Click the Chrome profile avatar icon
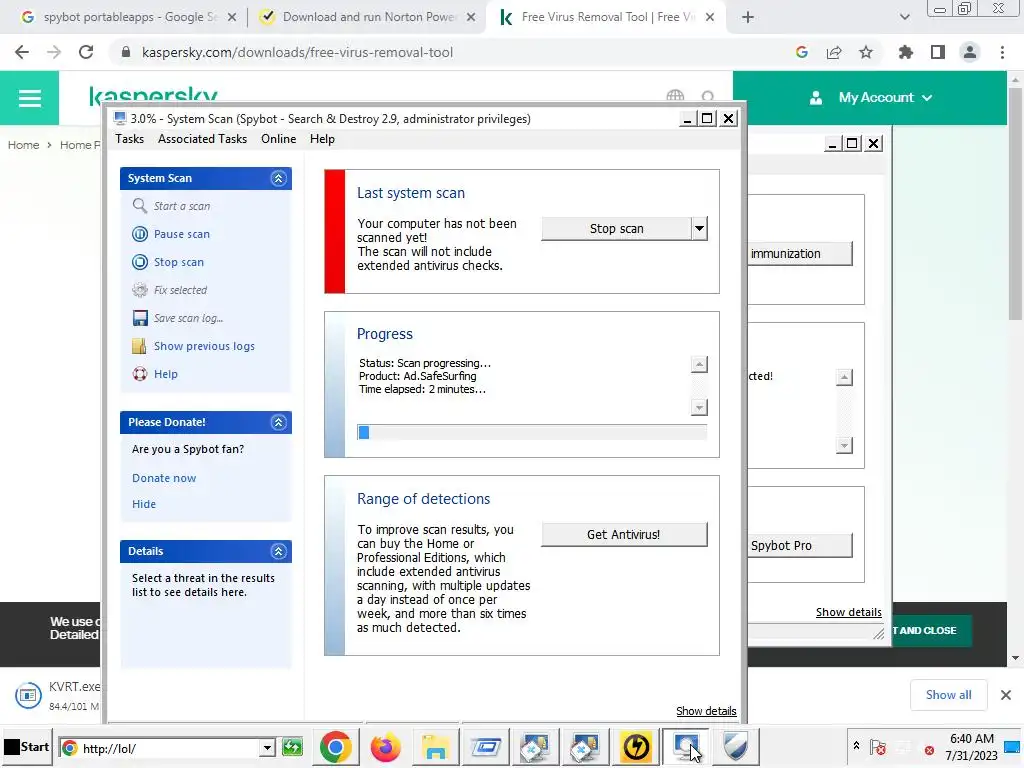Image resolution: width=1024 pixels, height=768 pixels. click(x=970, y=52)
